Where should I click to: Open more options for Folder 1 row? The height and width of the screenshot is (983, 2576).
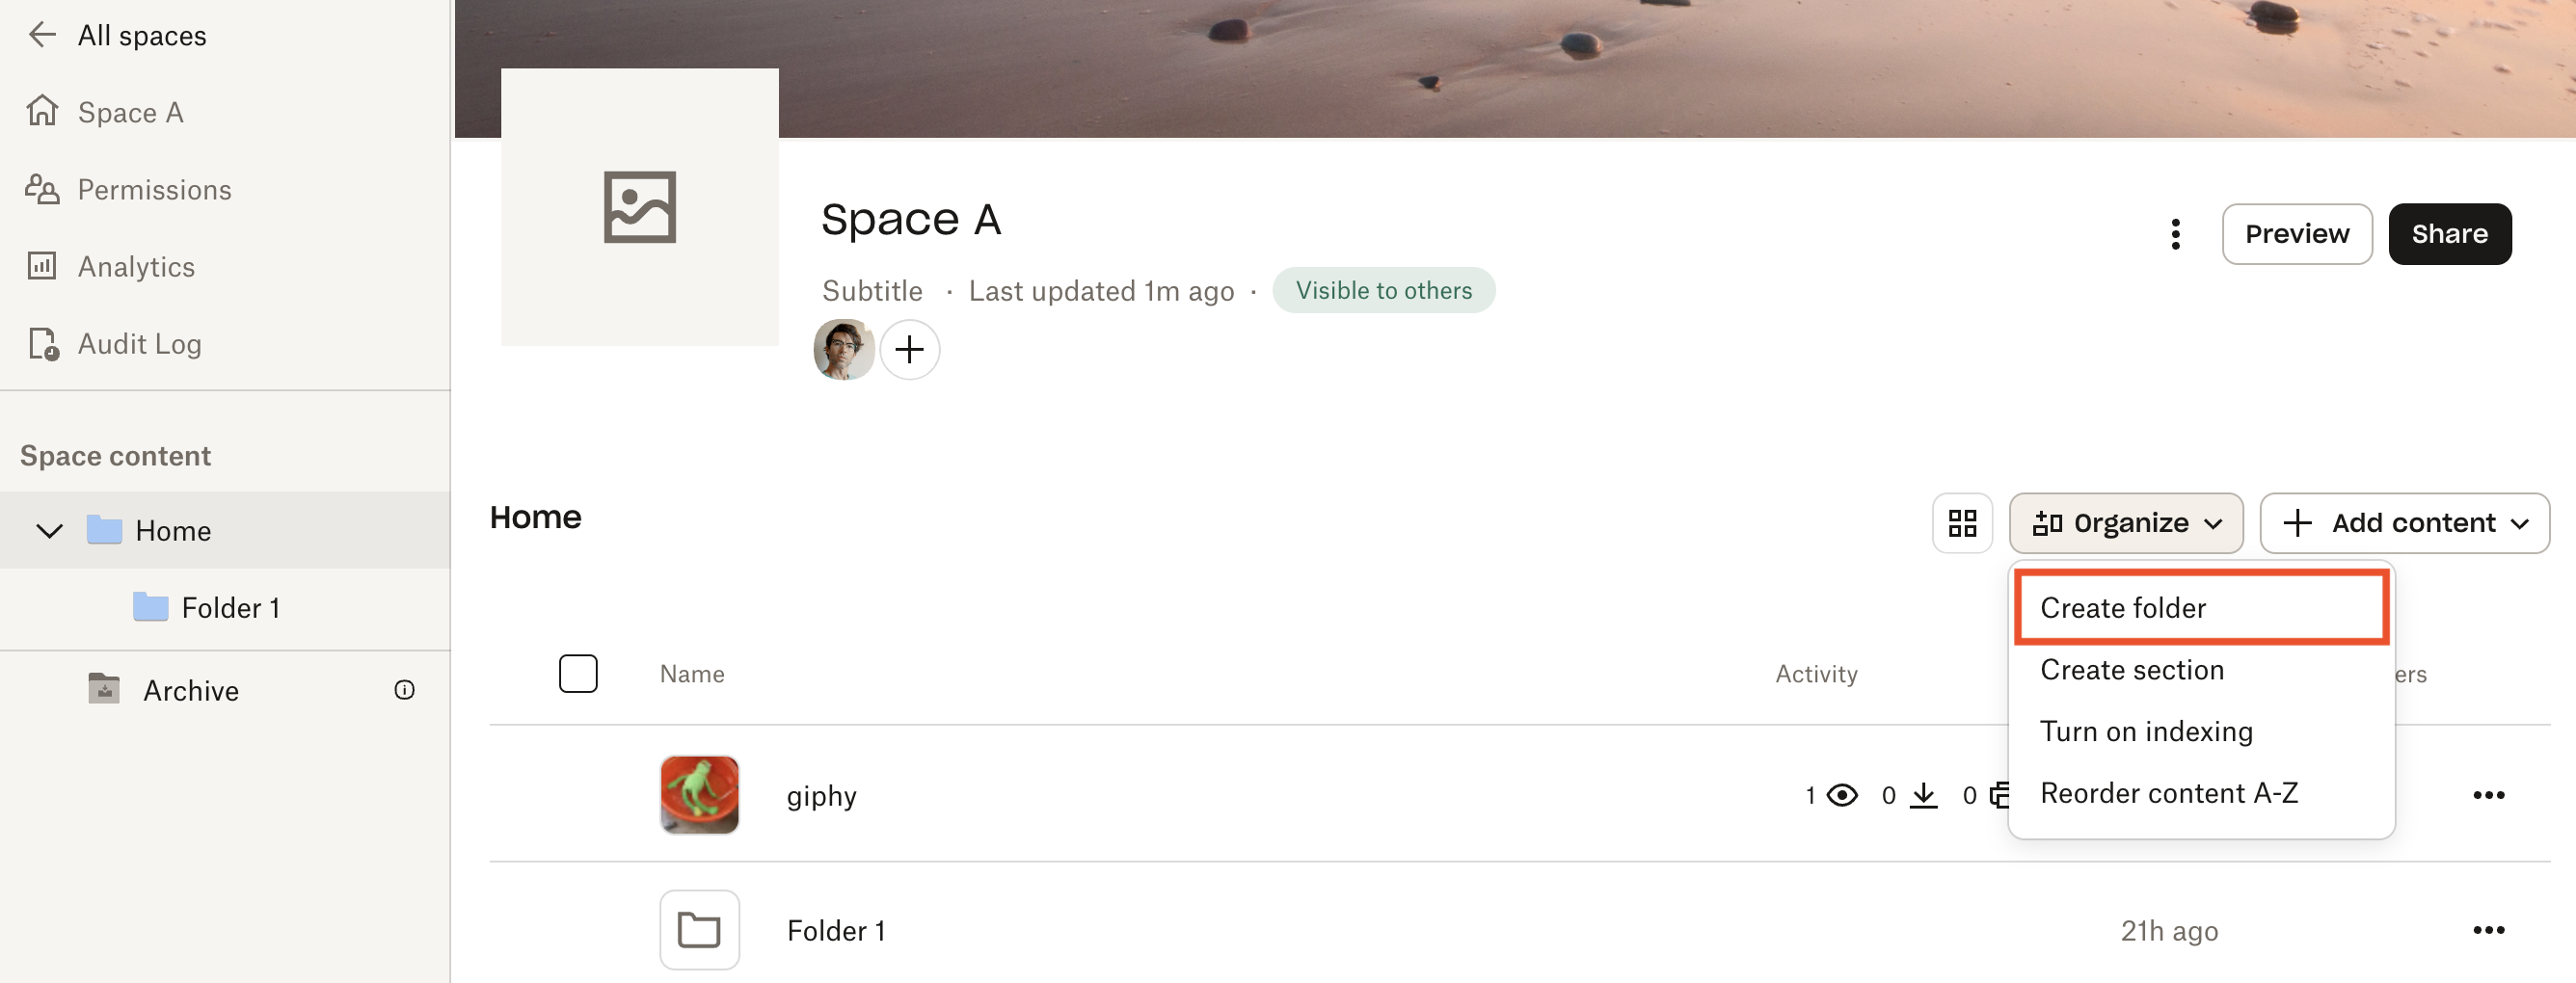tap(2487, 930)
